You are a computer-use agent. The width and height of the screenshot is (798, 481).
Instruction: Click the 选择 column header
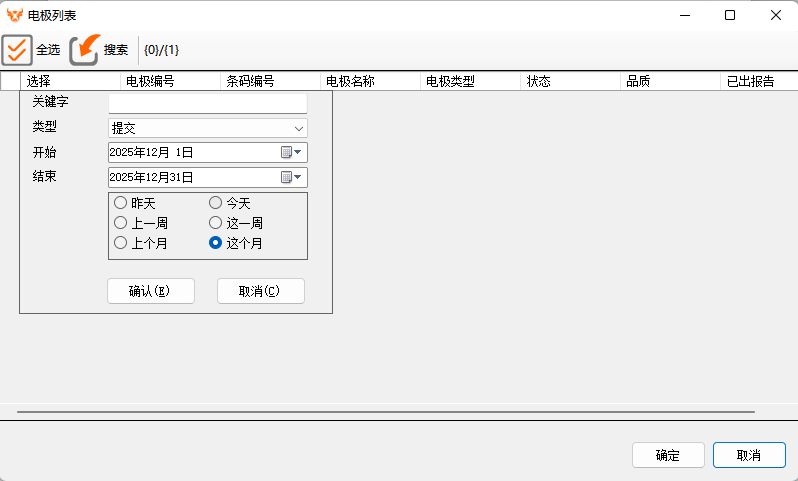(70, 81)
